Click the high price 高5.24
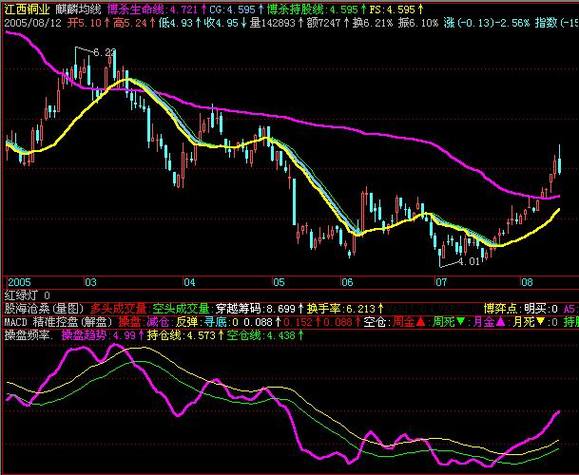The width and height of the screenshot is (579, 475). [x=134, y=23]
